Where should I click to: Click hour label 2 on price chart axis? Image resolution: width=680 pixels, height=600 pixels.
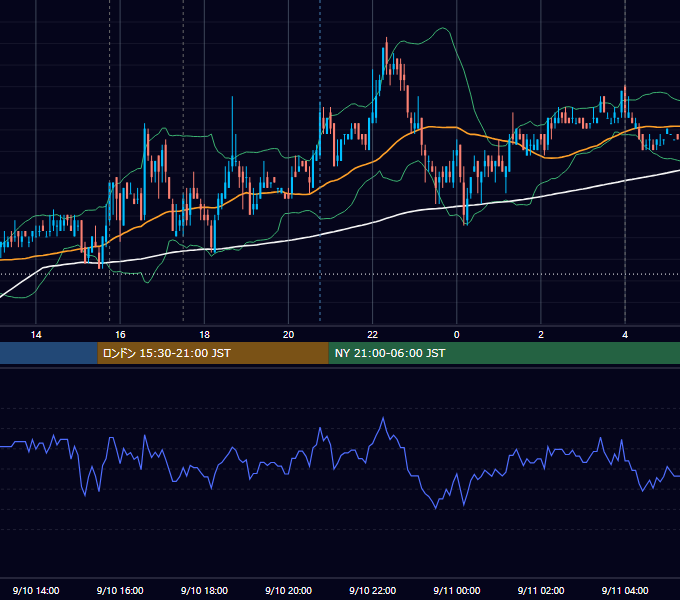click(x=541, y=335)
